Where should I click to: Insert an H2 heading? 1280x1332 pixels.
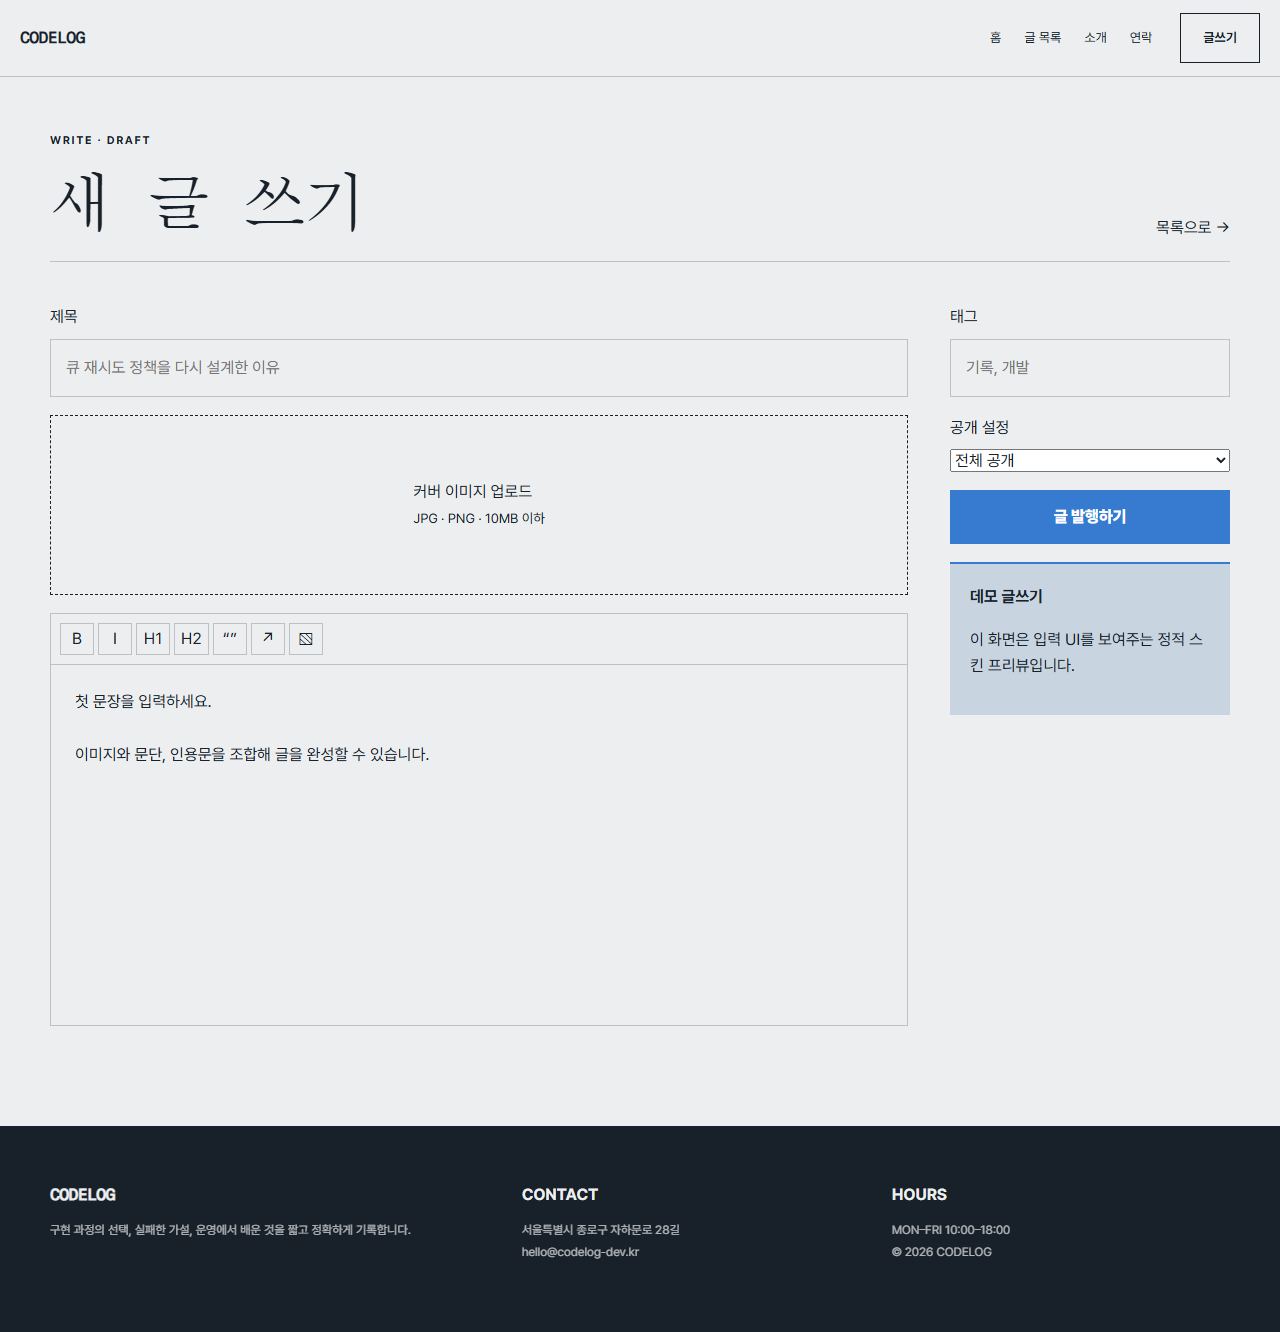pyautogui.click(x=191, y=639)
